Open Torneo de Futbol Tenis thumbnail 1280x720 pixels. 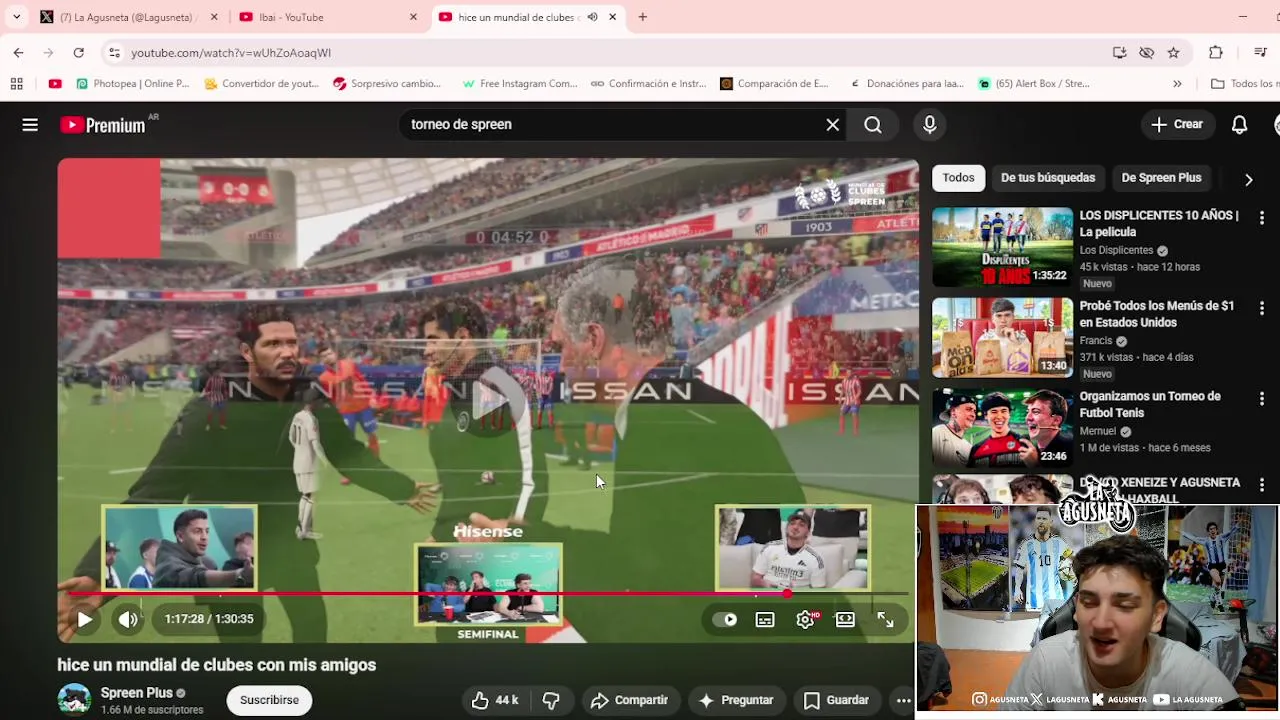(1002, 428)
